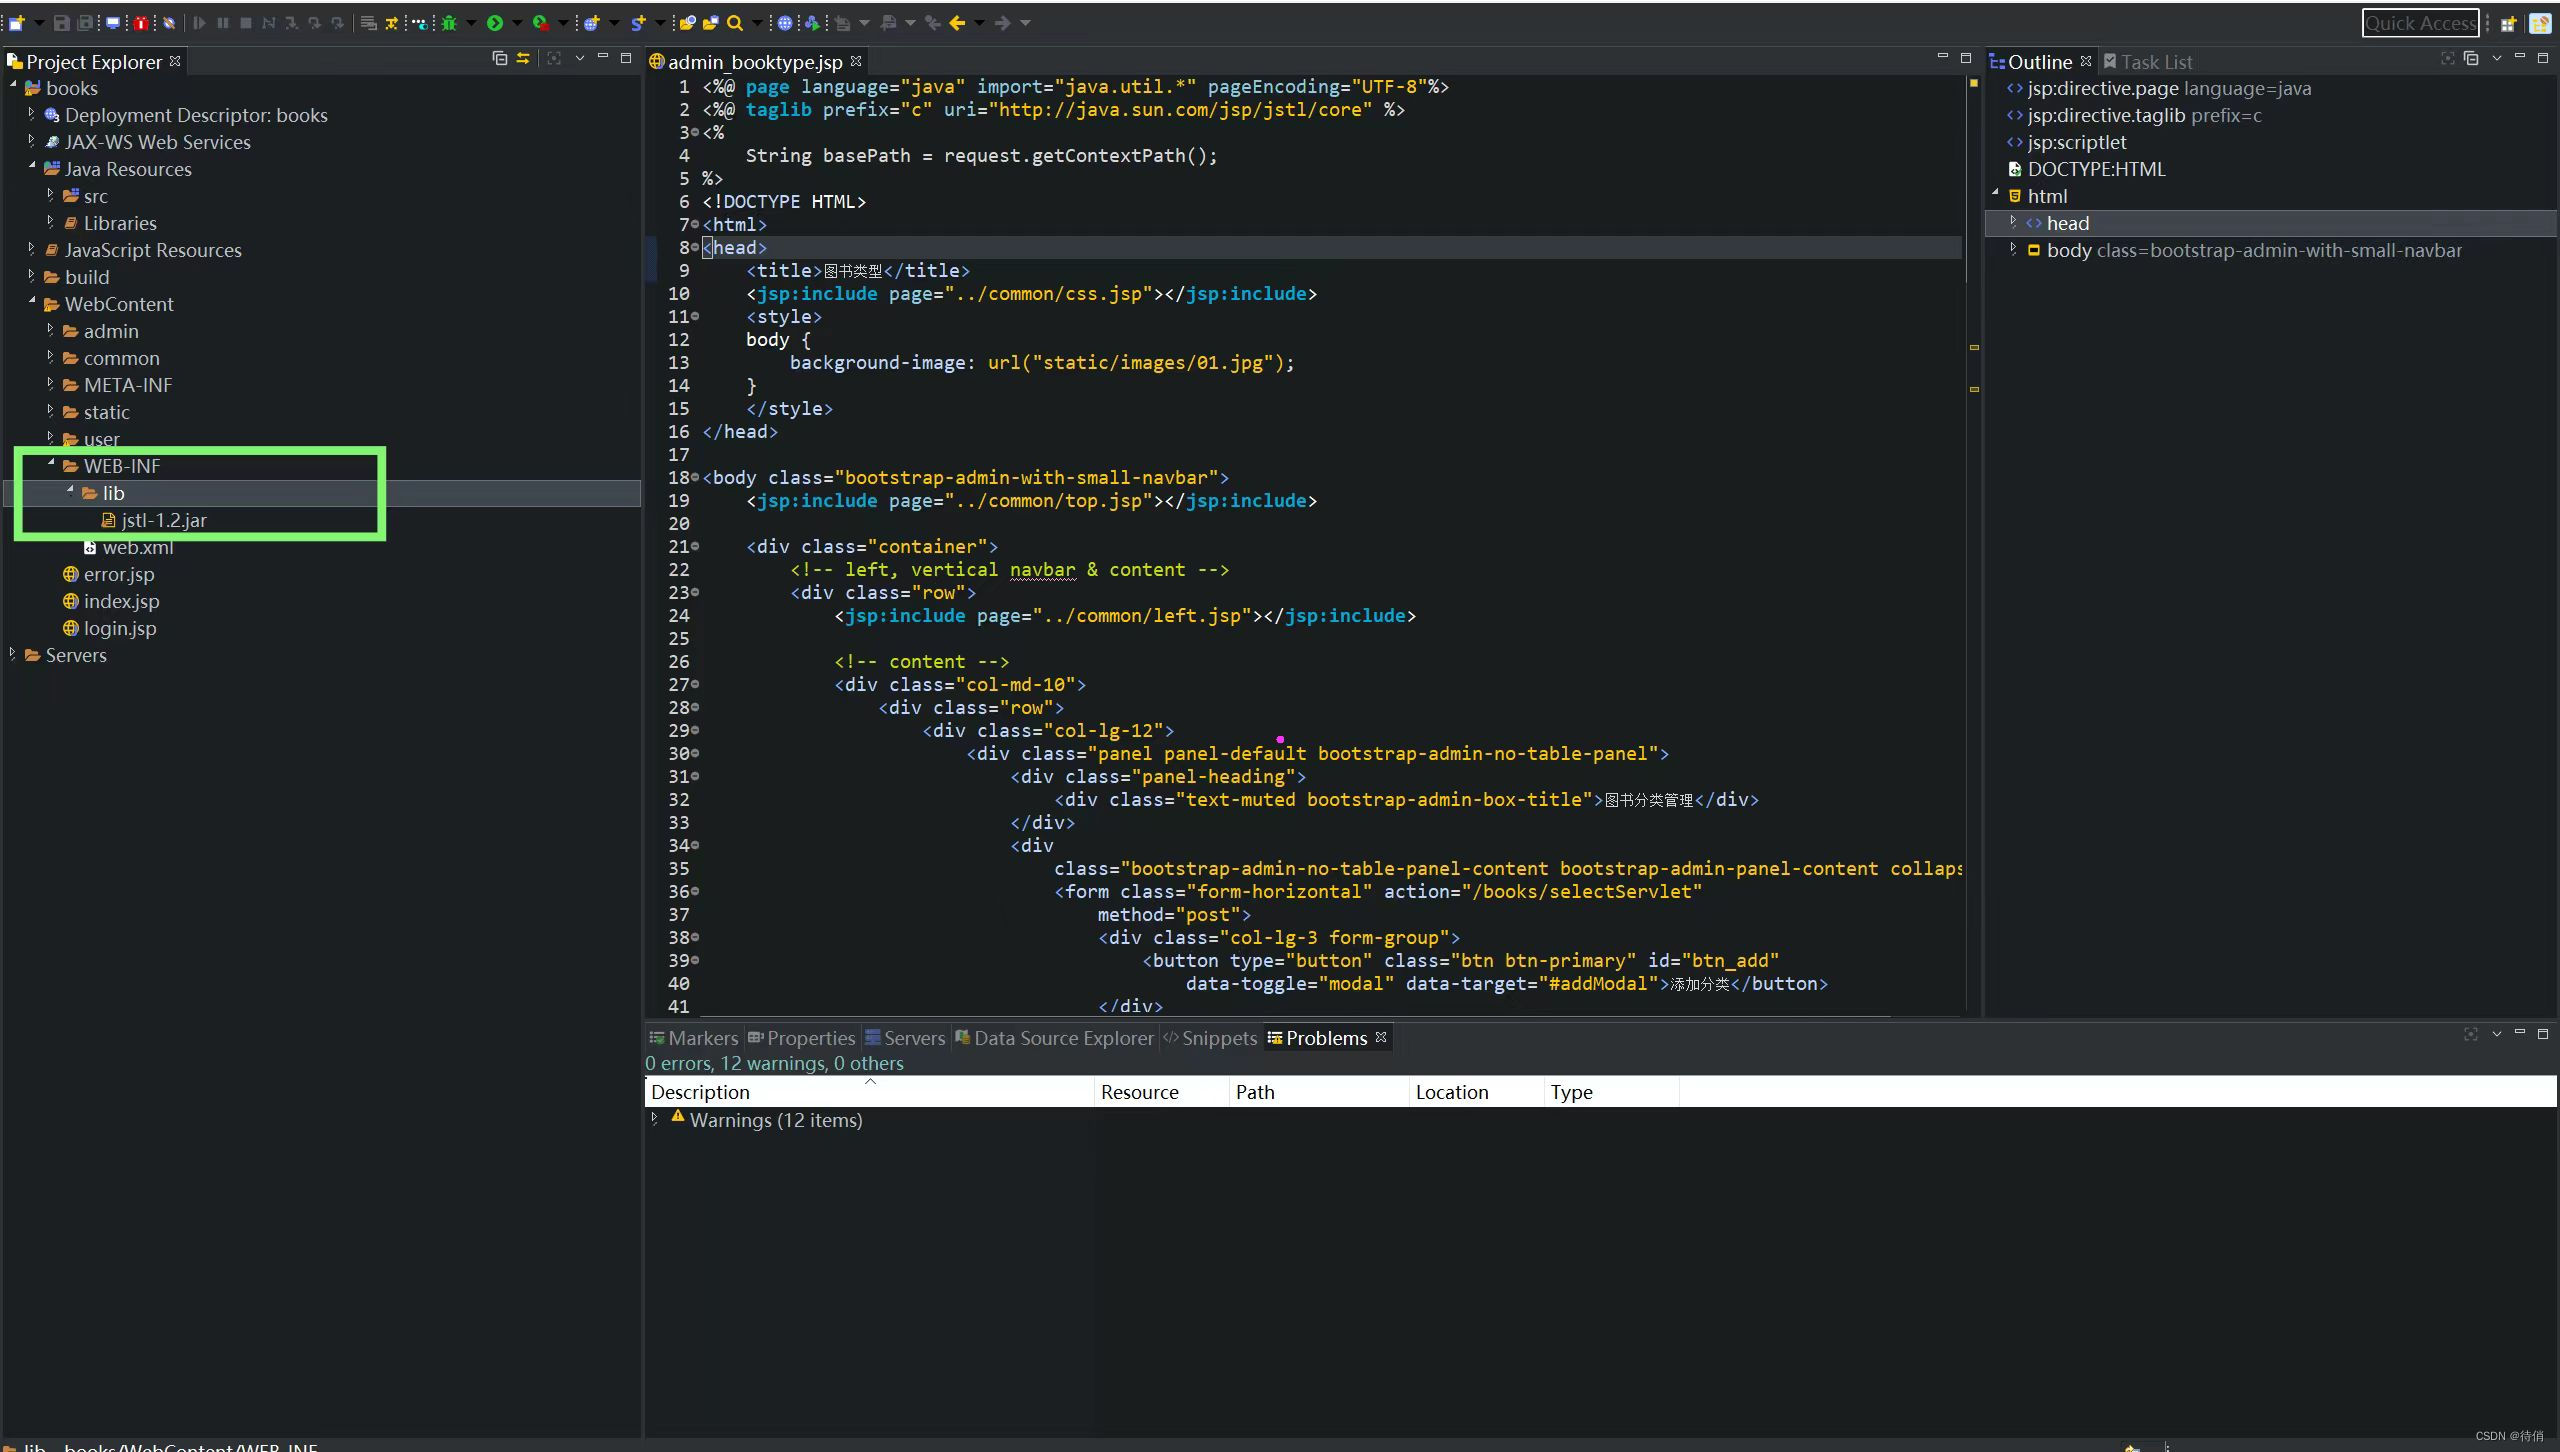Expand the body node in Outline
Image resolution: width=2560 pixels, height=1452 pixels.
(x=2013, y=249)
